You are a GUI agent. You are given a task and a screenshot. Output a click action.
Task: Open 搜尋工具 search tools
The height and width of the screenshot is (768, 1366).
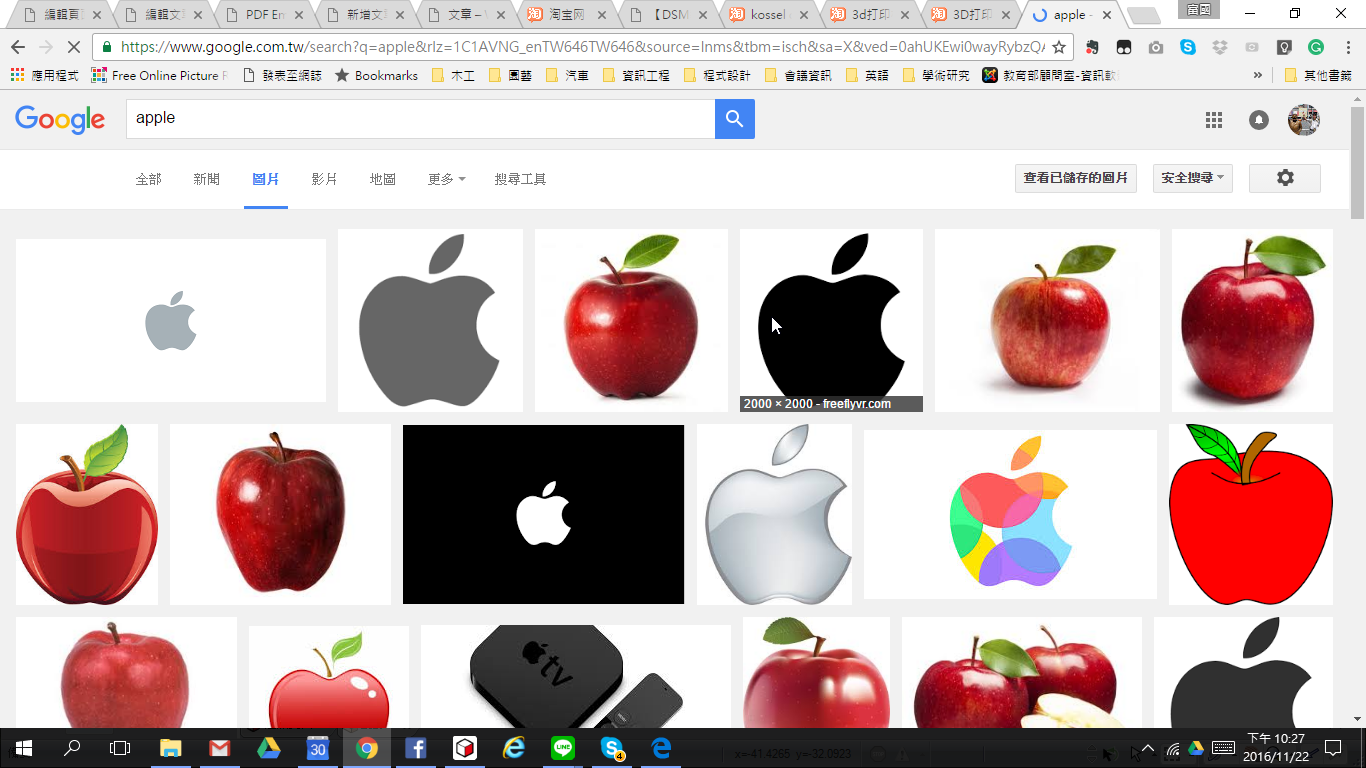(x=520, y=179)
